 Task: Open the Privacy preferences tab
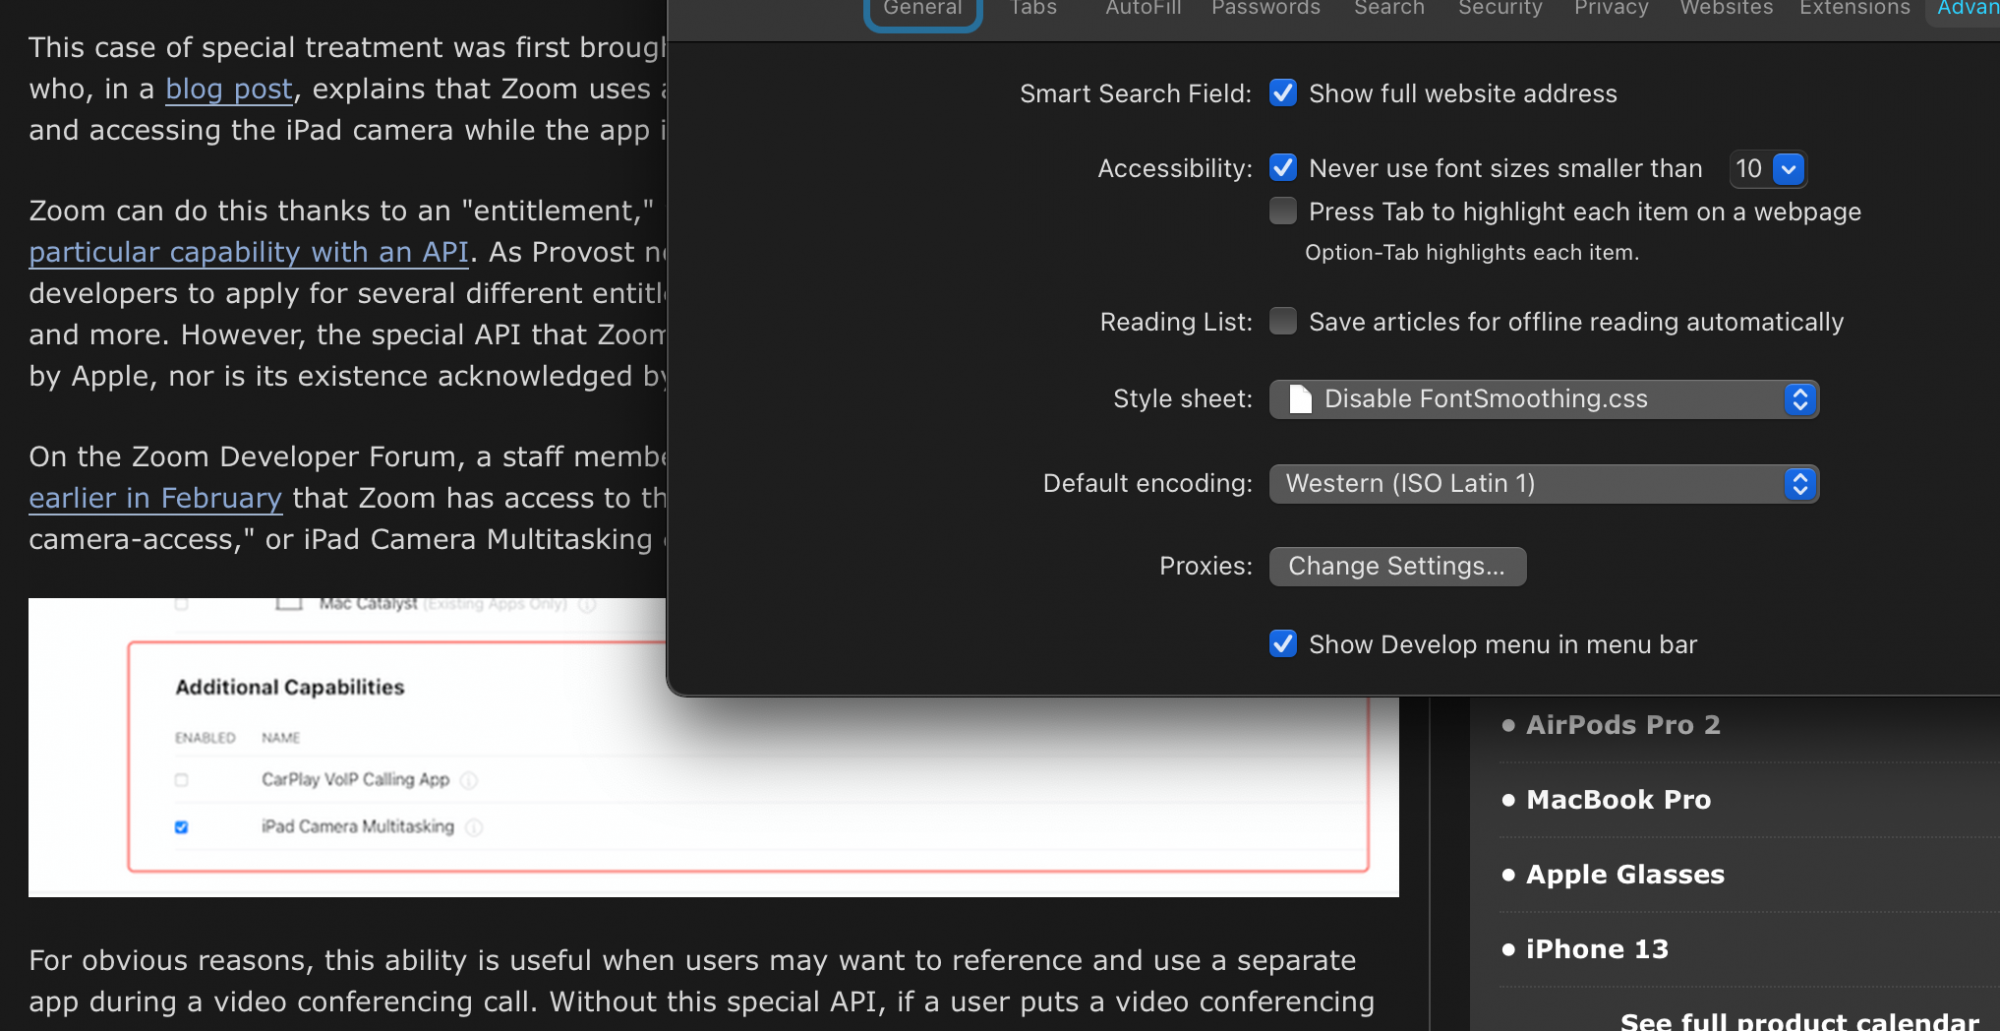tap(1611, 9)
